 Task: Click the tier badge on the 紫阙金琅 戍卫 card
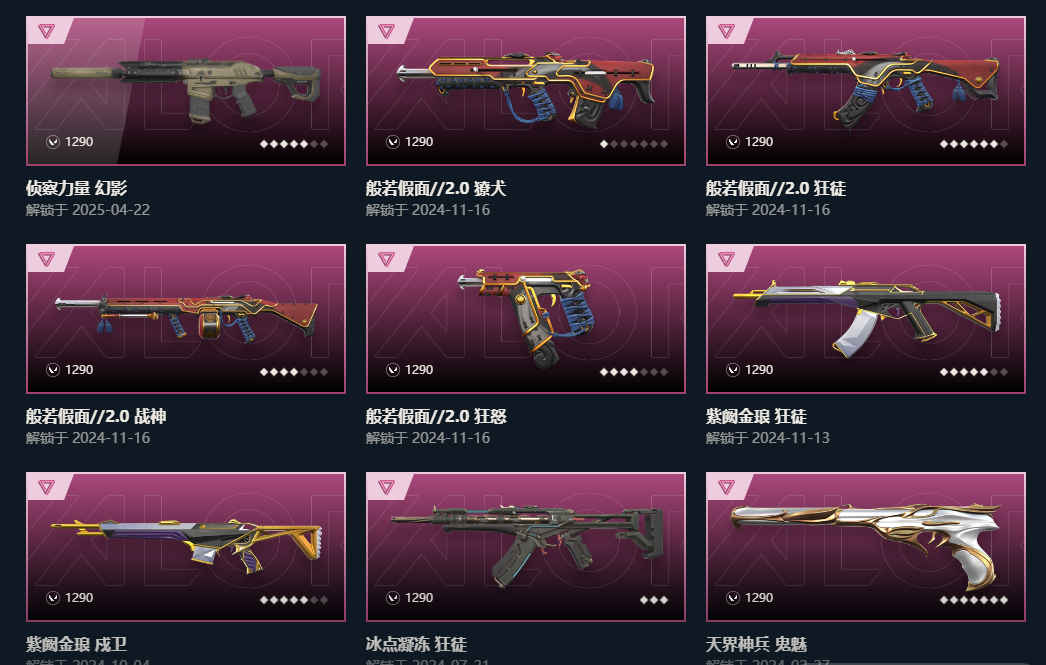(46, 487)
